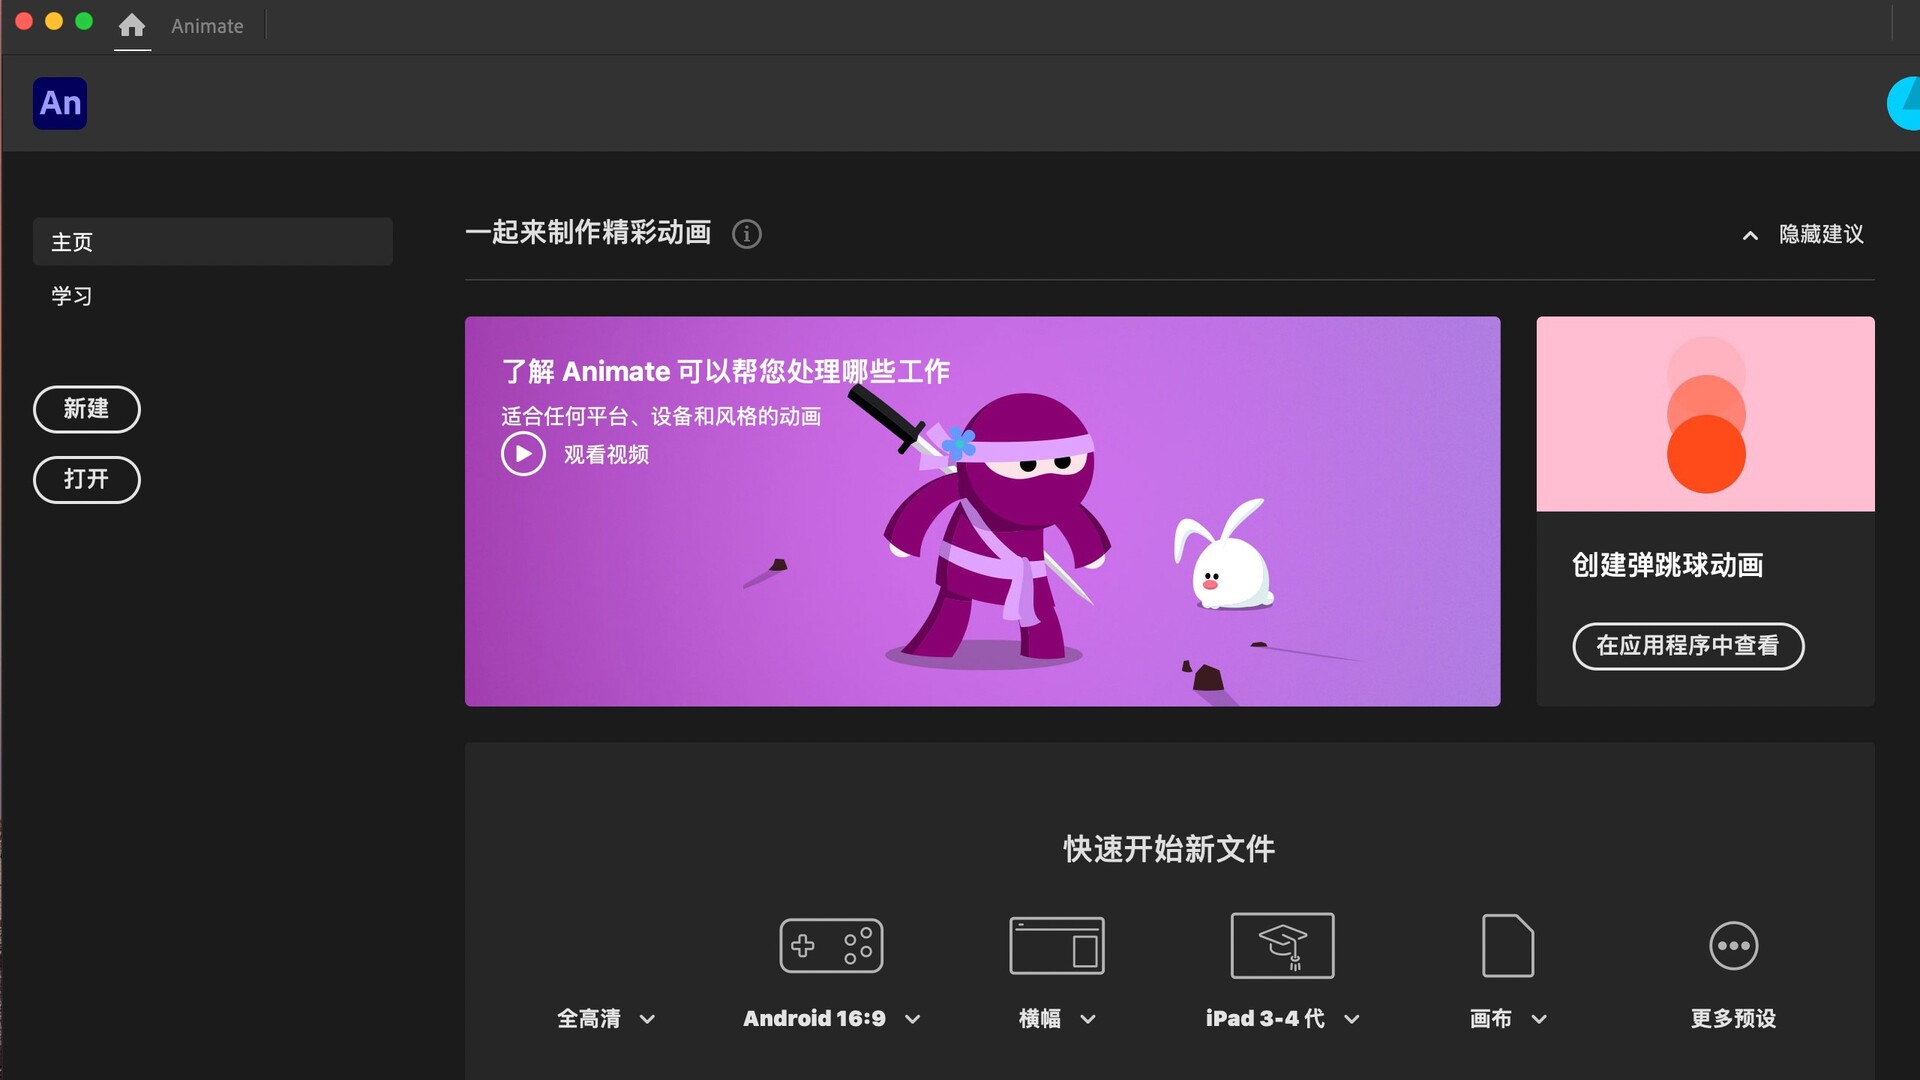Click the Android 16:9 game controller icon

coord(831,945)
